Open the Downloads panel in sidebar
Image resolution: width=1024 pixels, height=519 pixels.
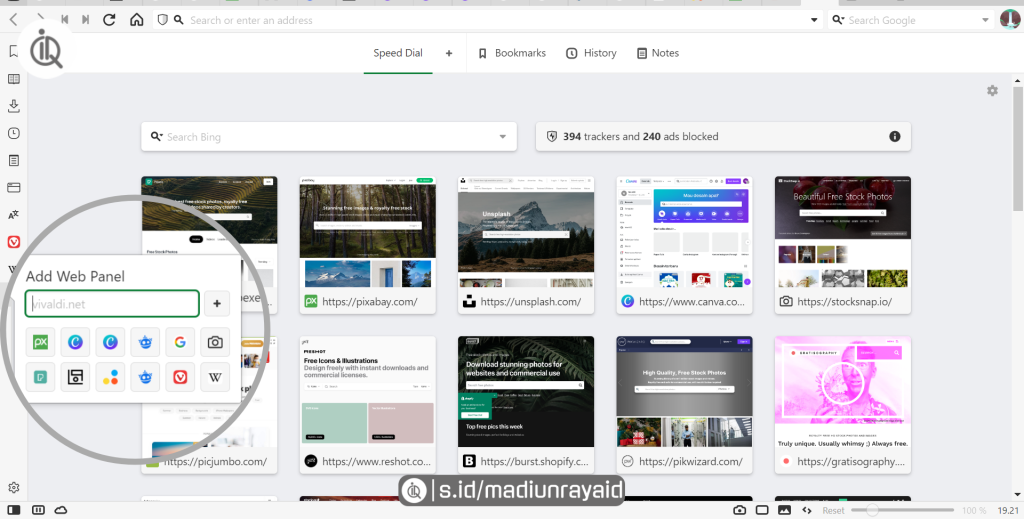pyautogui.click(x=14, y=106)
